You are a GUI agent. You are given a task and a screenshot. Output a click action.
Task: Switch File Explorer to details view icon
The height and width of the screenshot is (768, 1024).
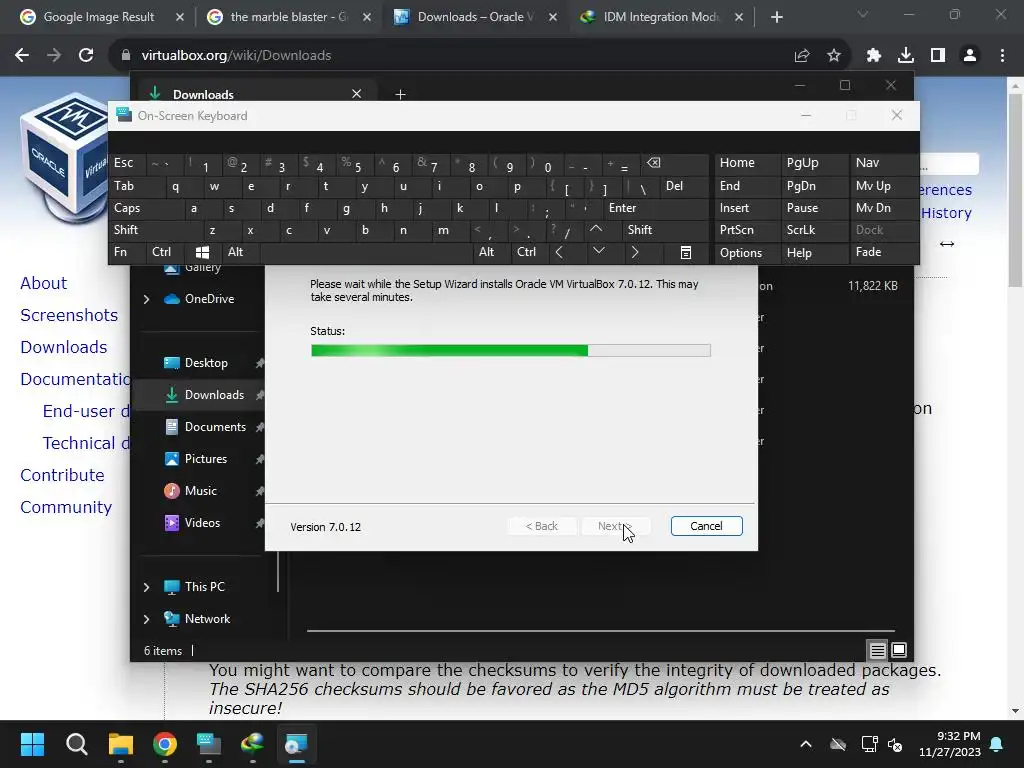click(x=877, y=650)
